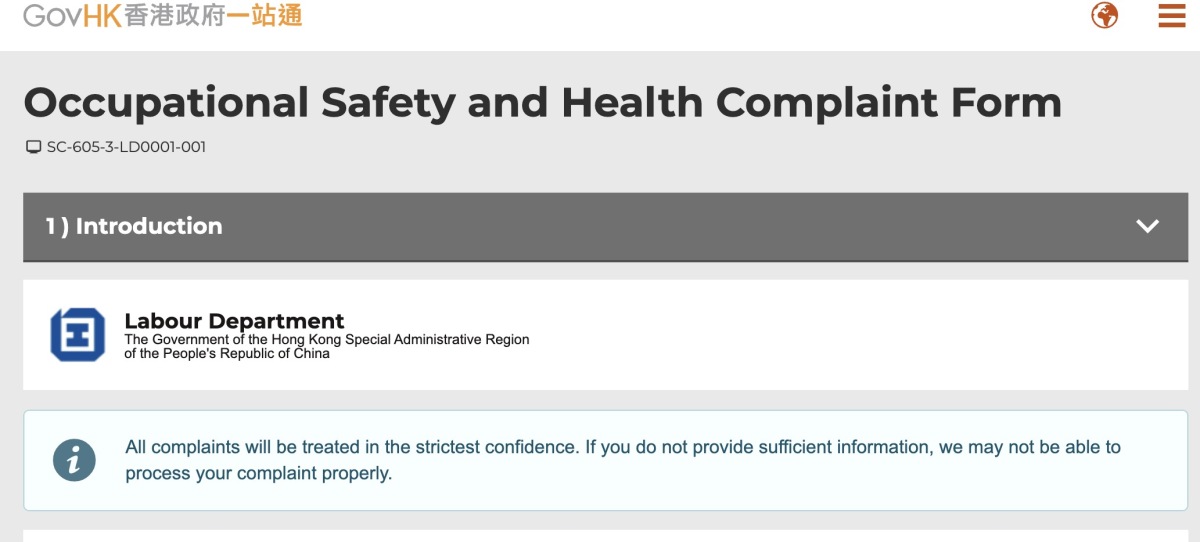Click the GovHK logo text
1200x542 pixels.
click(x=72, y=15)
